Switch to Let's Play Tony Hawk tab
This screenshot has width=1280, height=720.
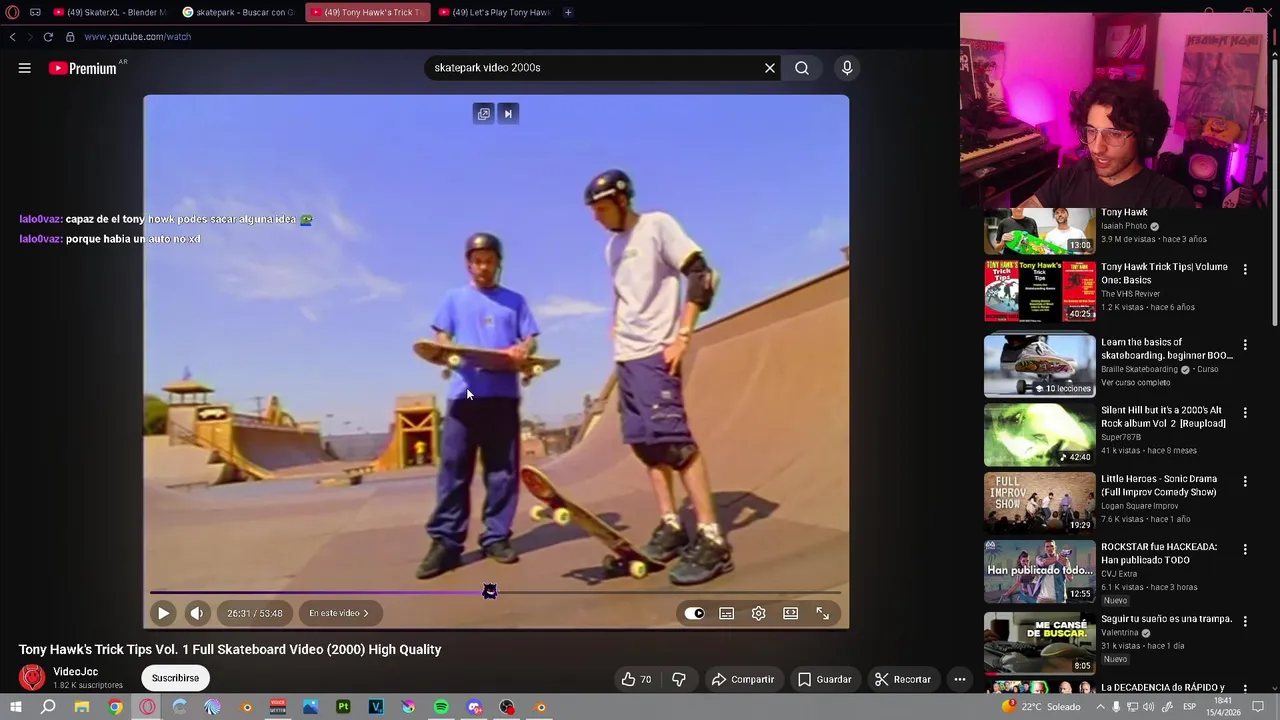(495, 12)
